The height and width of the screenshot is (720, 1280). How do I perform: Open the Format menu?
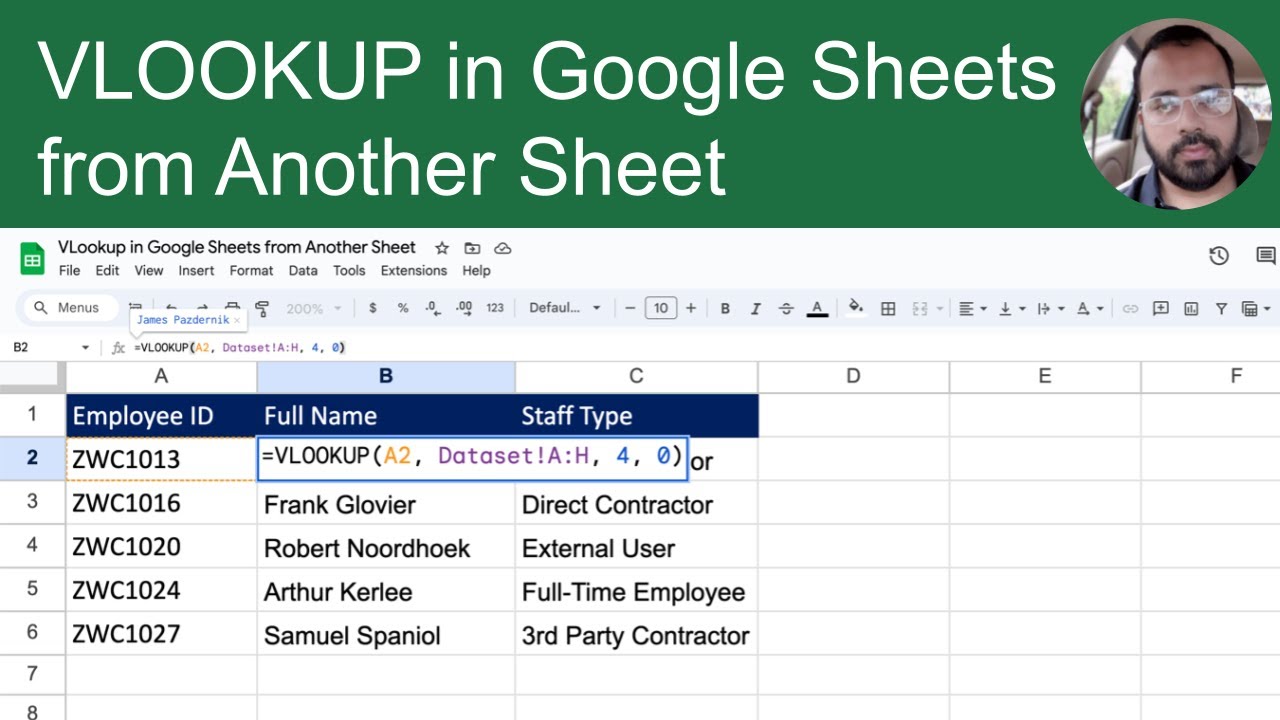[251, 271]
